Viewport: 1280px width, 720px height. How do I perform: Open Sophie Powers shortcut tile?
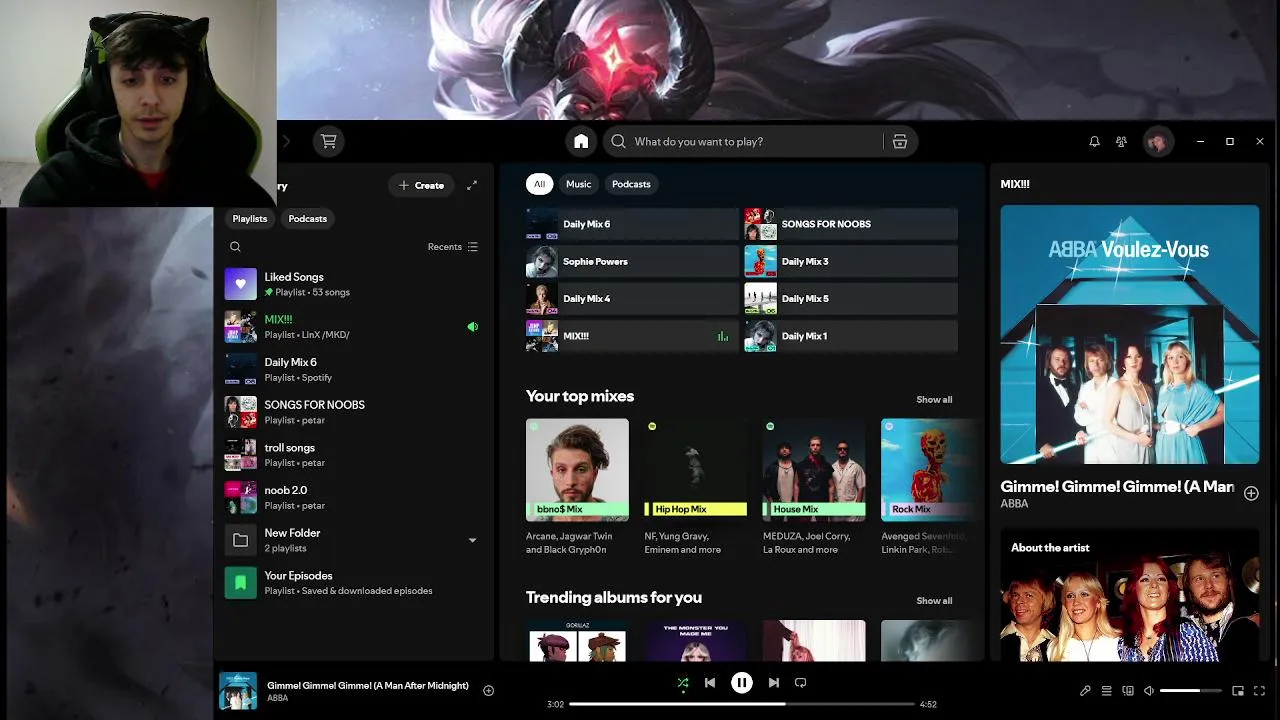coord(632,262)
